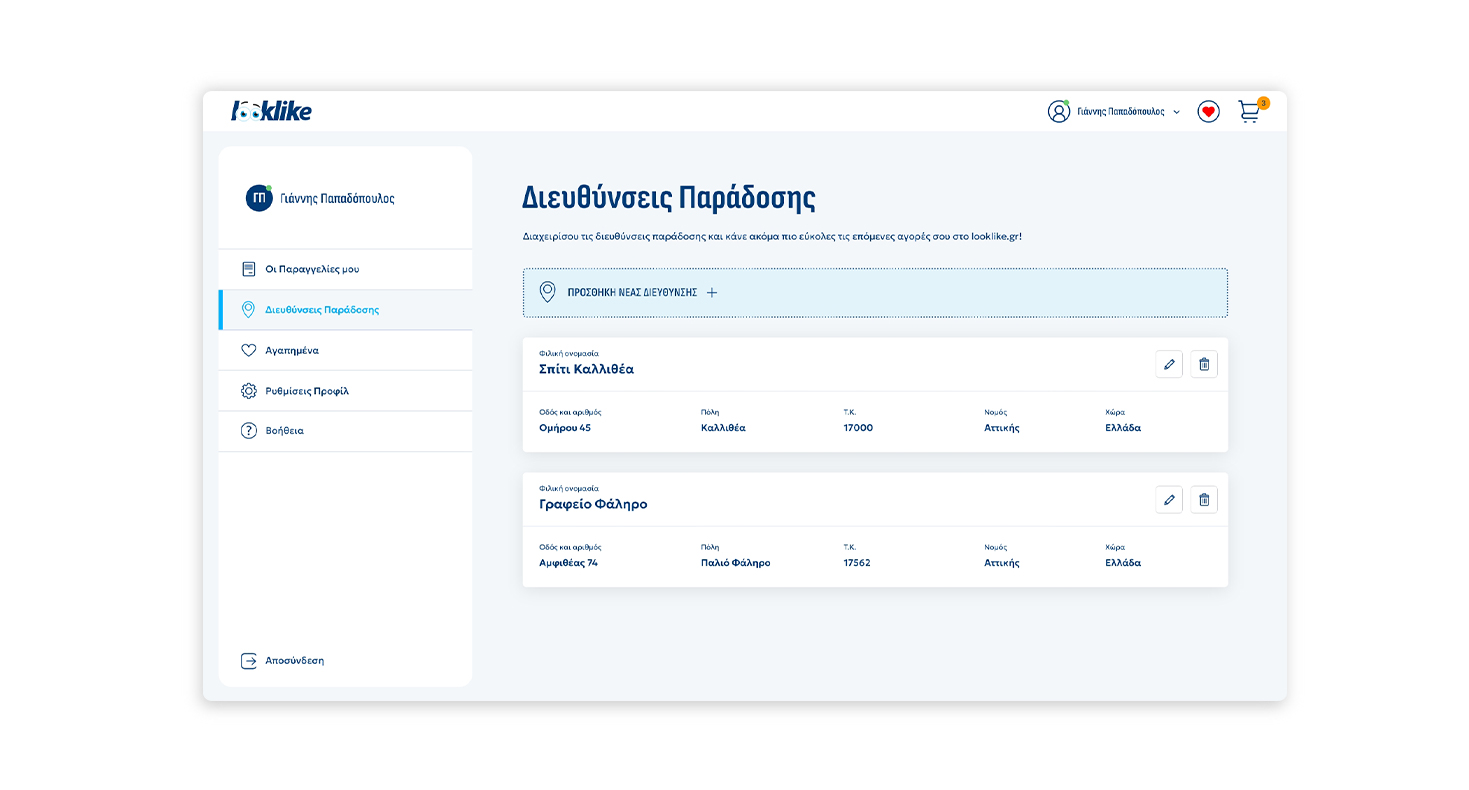Open the shopping cart with 3 items

(1248, 112)
